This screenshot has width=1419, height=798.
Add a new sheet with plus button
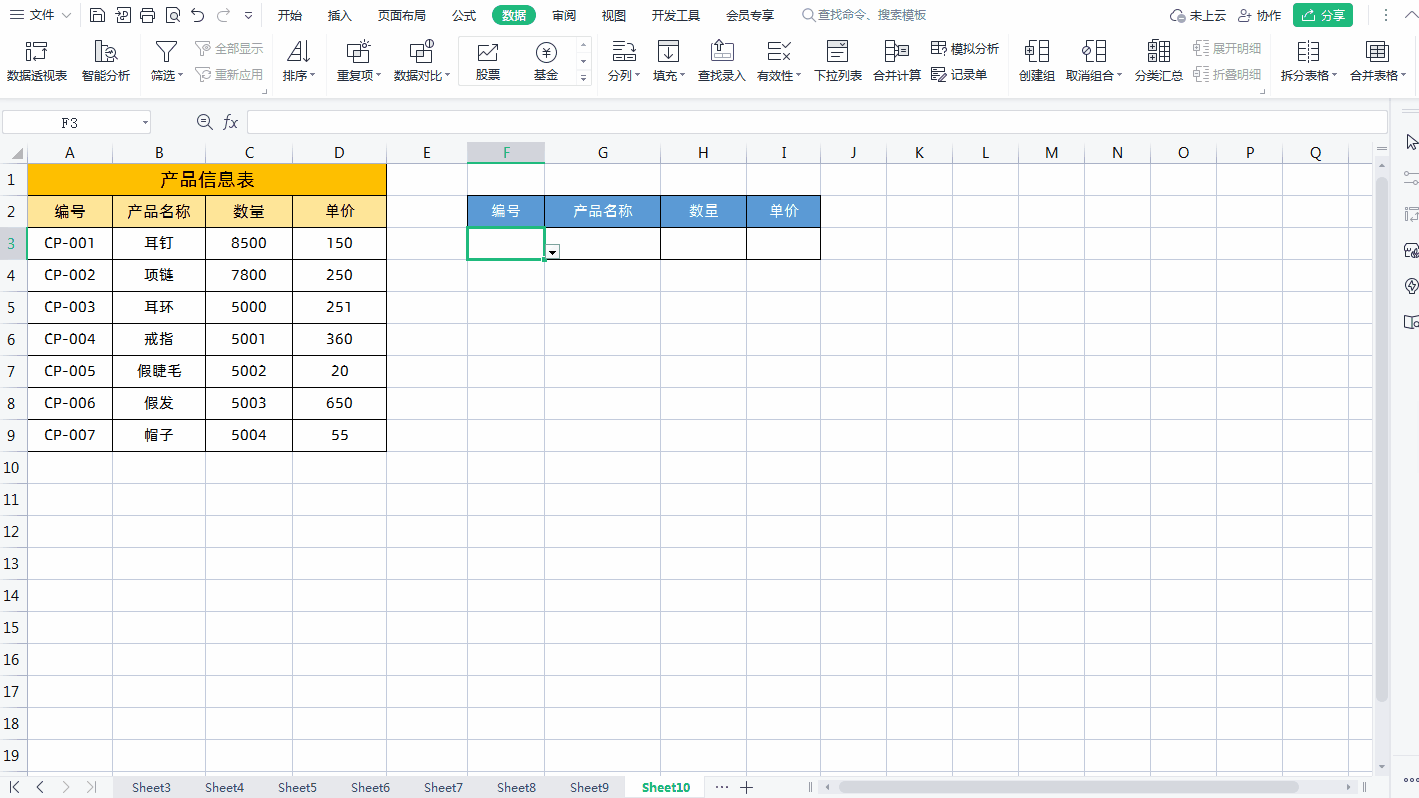tap(746, 787)
